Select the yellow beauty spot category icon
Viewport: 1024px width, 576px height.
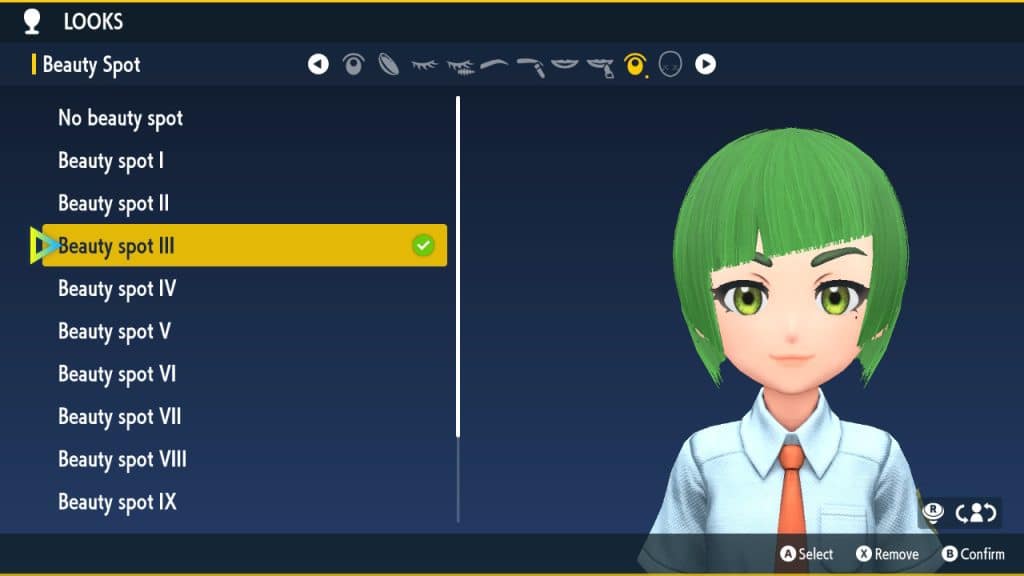[x=635, y=65]
